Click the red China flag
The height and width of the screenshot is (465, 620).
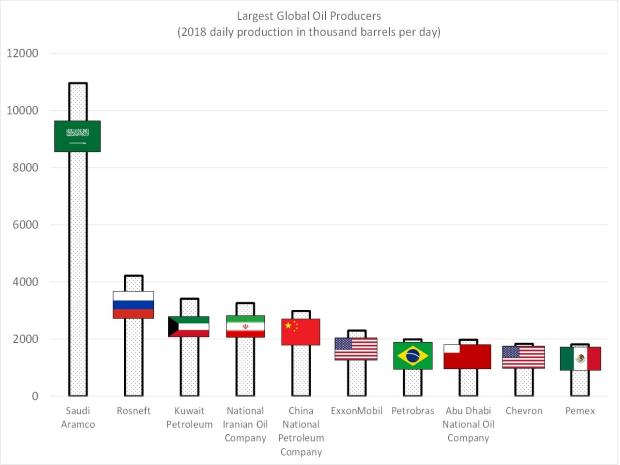[300, 331]
